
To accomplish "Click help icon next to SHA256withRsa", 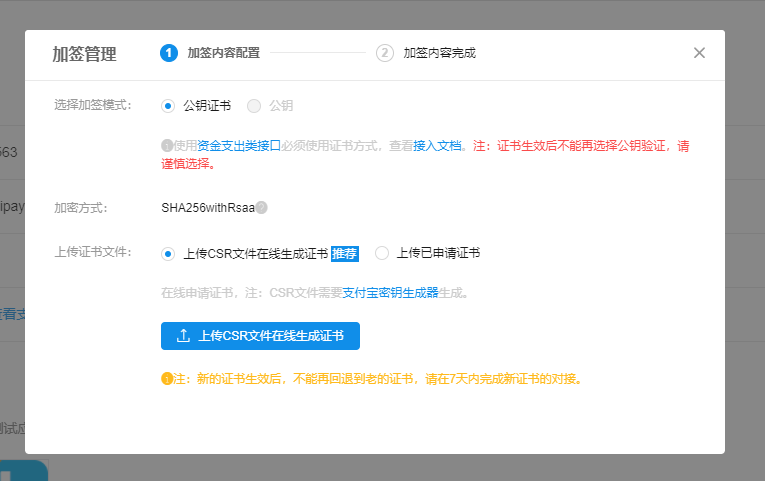I will [x=261, y=208].
